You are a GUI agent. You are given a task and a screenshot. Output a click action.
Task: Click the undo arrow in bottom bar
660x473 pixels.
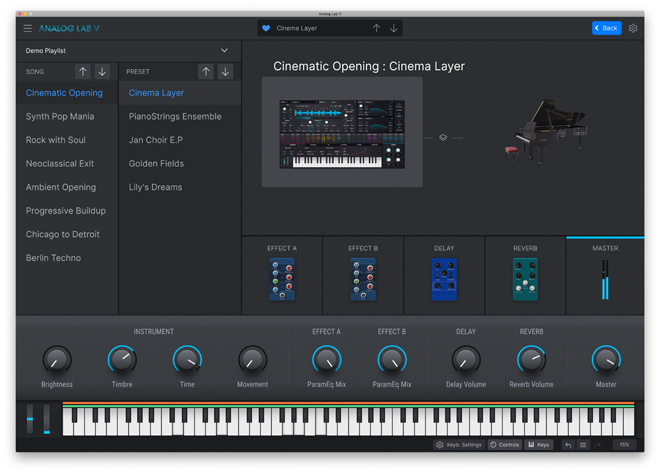coord(568,445)
